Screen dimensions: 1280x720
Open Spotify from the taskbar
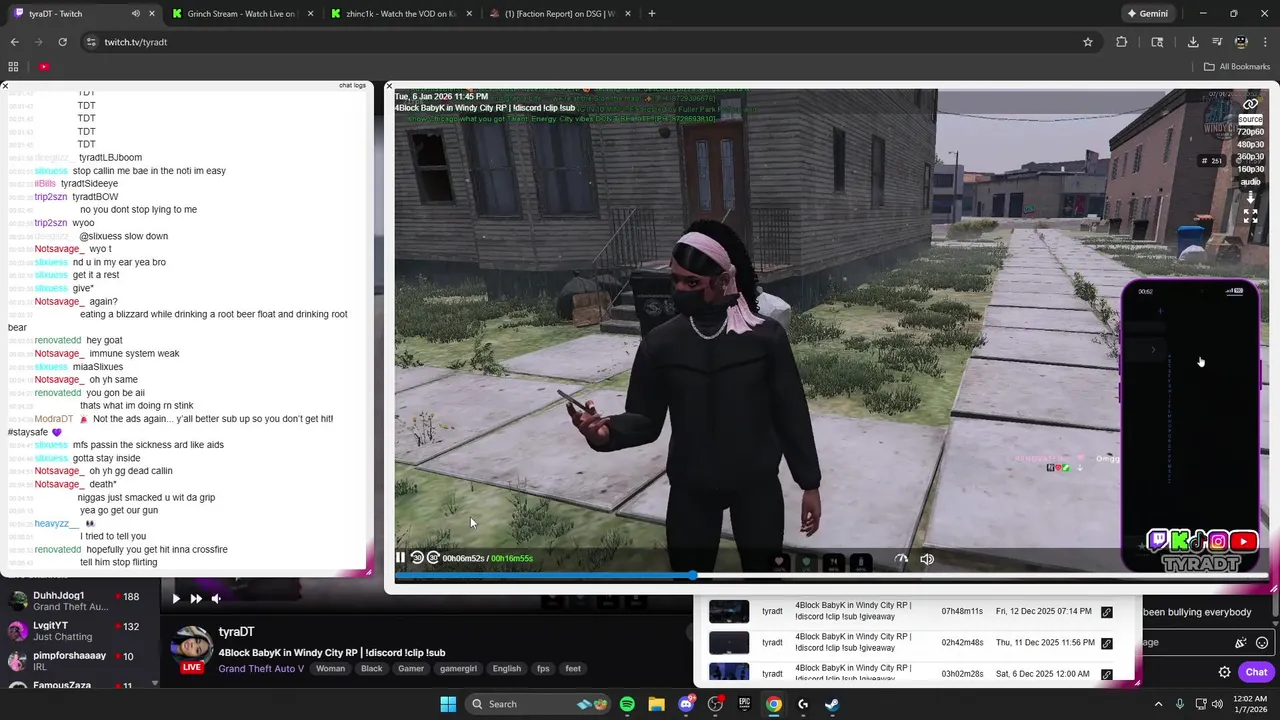coord(627,704)
